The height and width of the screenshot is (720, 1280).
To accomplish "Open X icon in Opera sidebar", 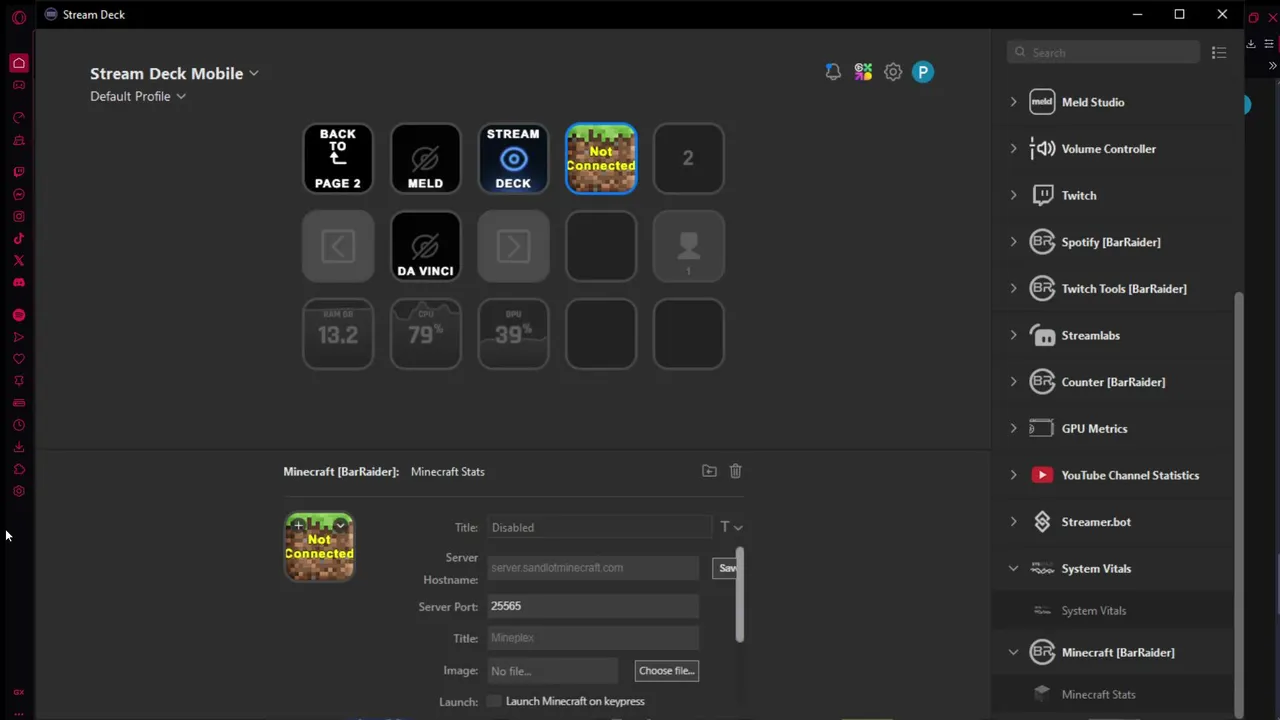I will 18,260.
